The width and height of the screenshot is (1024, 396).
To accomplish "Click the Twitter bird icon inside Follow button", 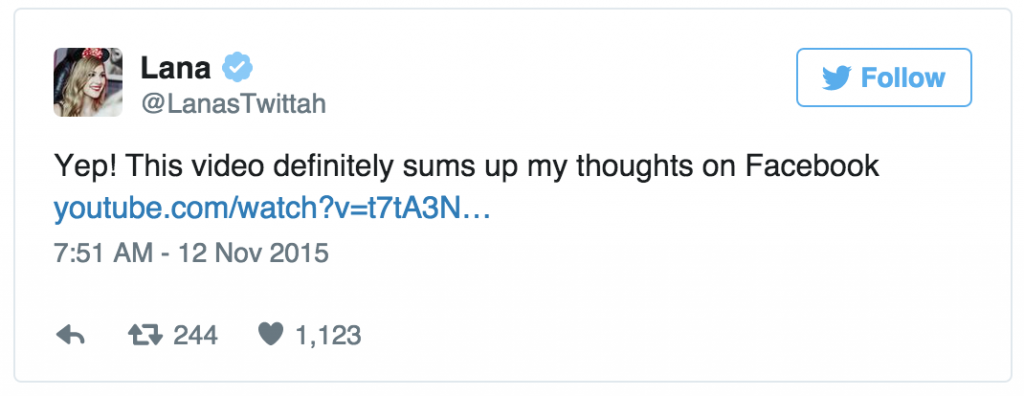I will pyautogui.click(x=836, y=78).
